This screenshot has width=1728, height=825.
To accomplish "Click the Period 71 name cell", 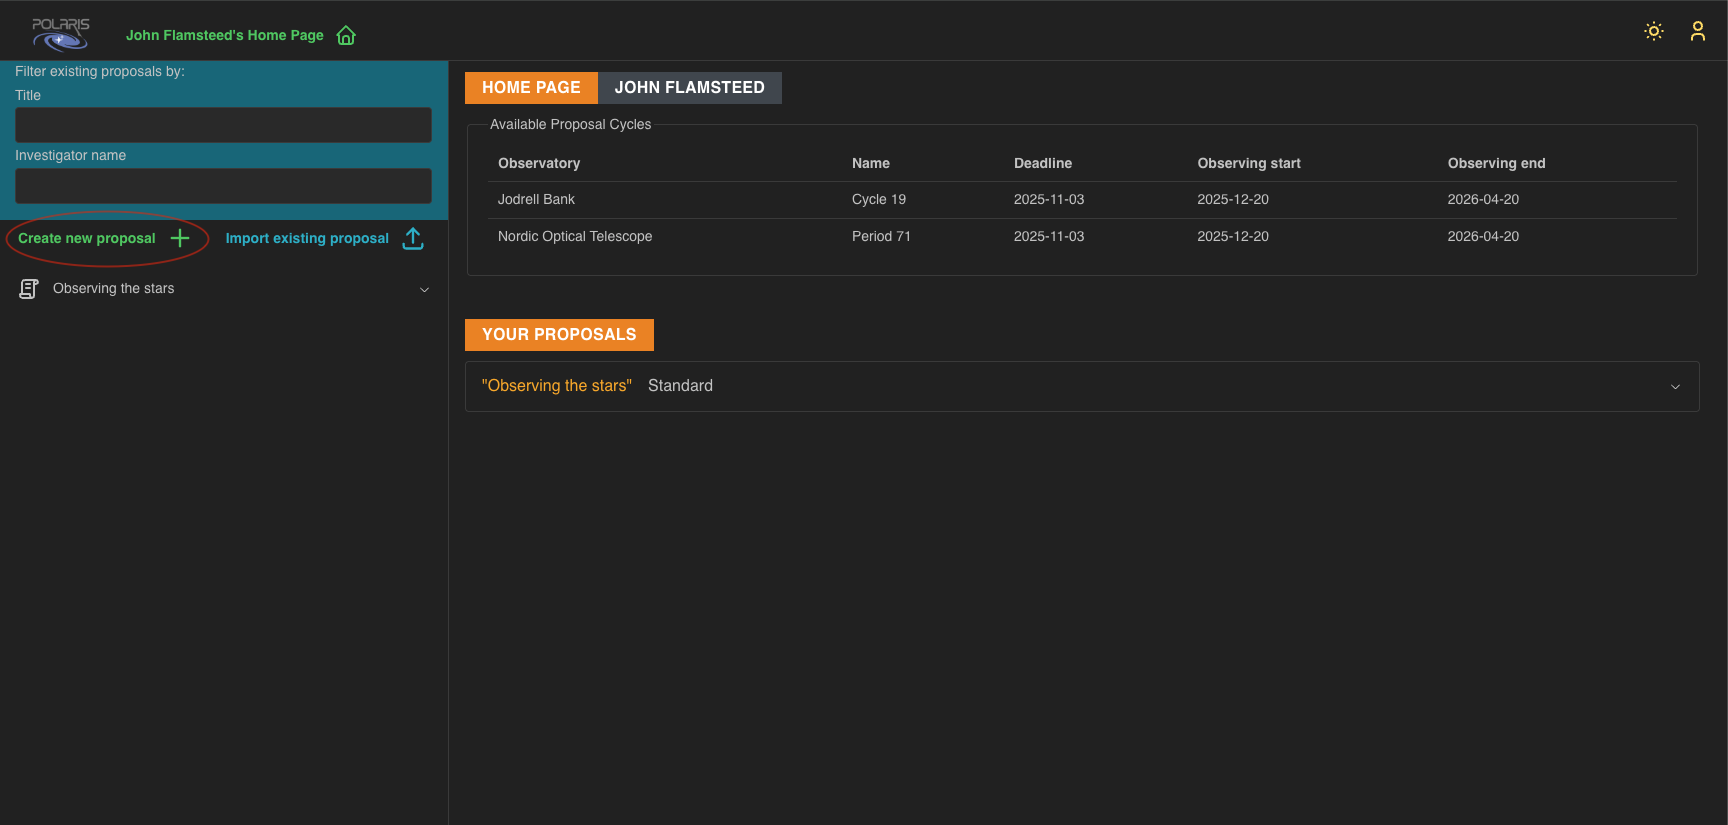I will pyautogui.click(x=881, y=236).
